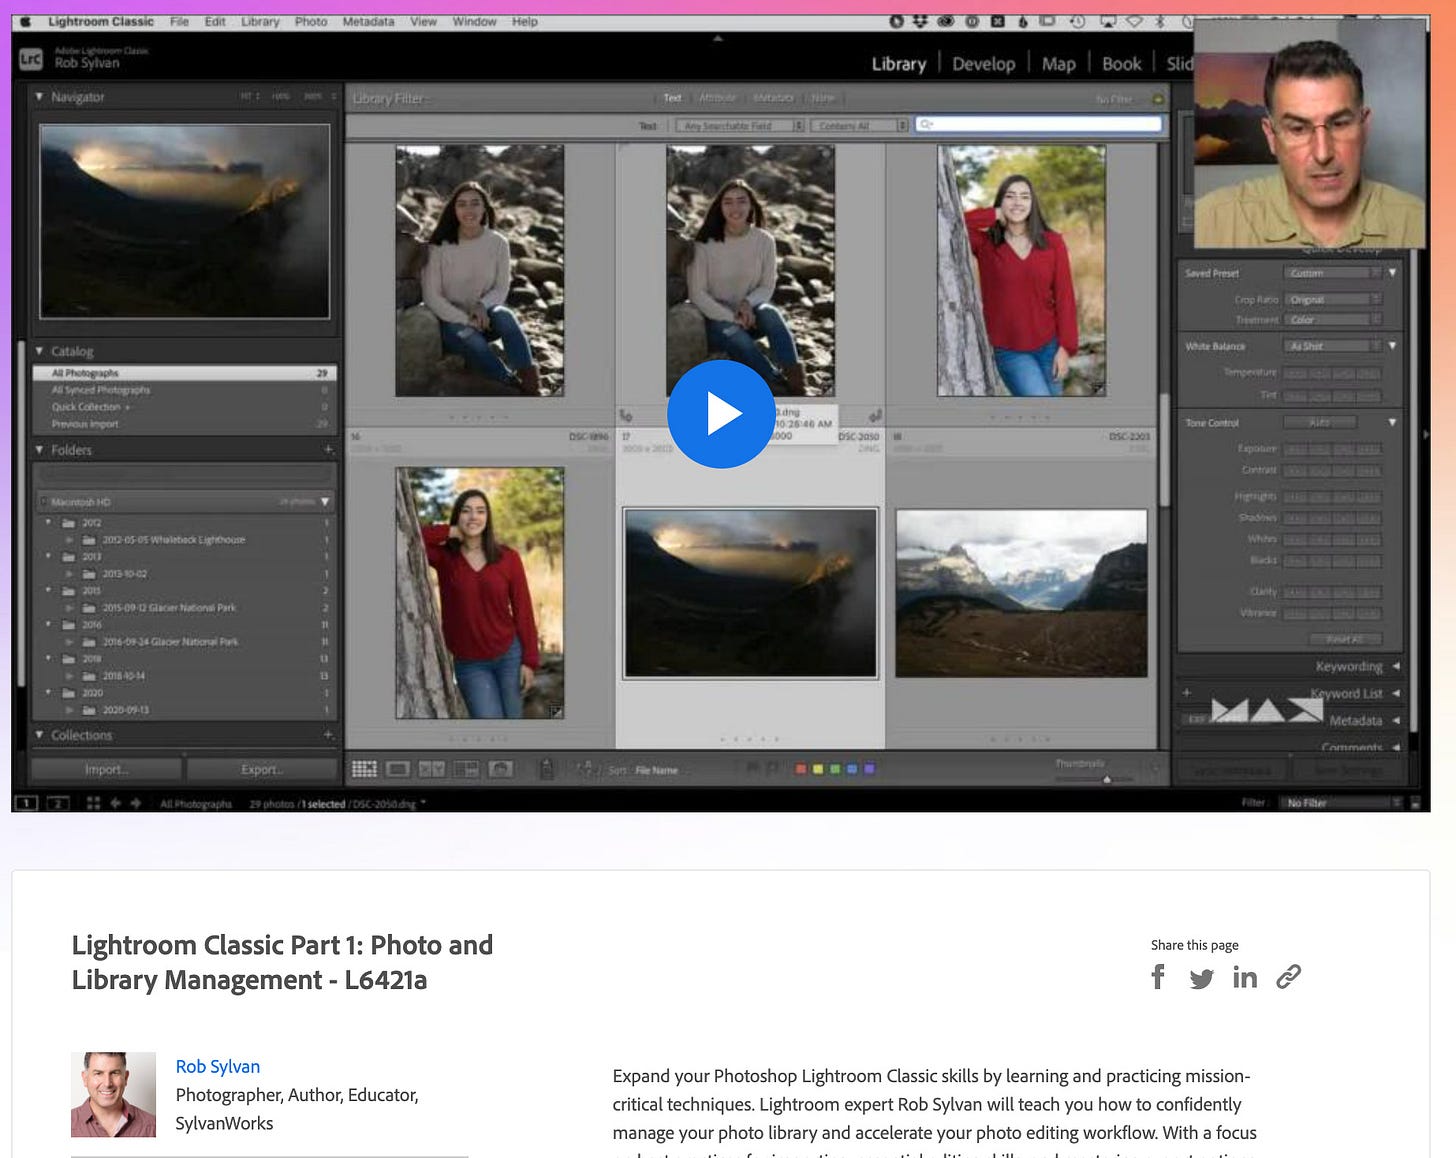Click the Creative Cloud menu bar icon

[x=946, y=21]
